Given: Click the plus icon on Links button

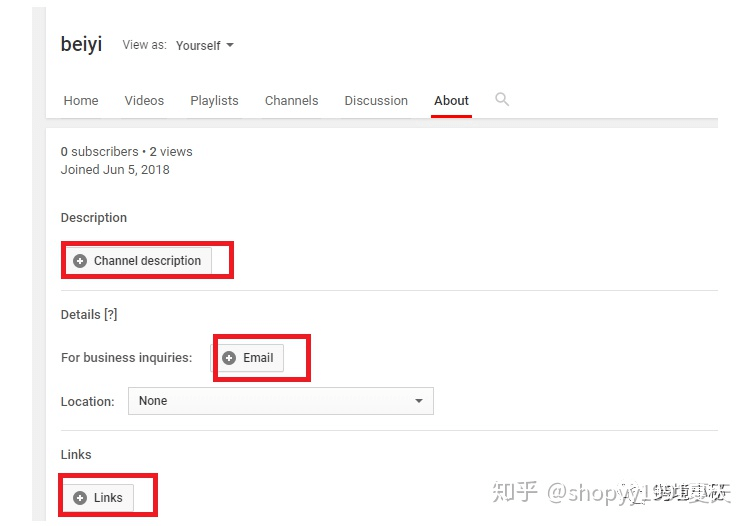Looking at the screenshot, I should (80, 498).
